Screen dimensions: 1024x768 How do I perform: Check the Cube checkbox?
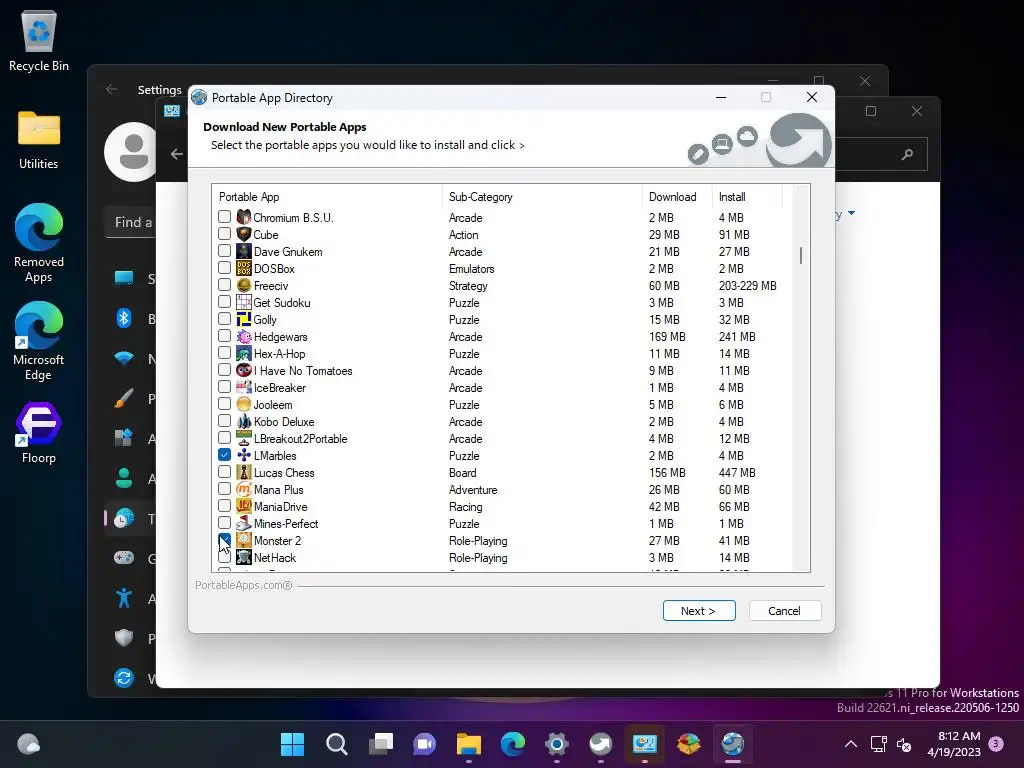click(224, 233)
